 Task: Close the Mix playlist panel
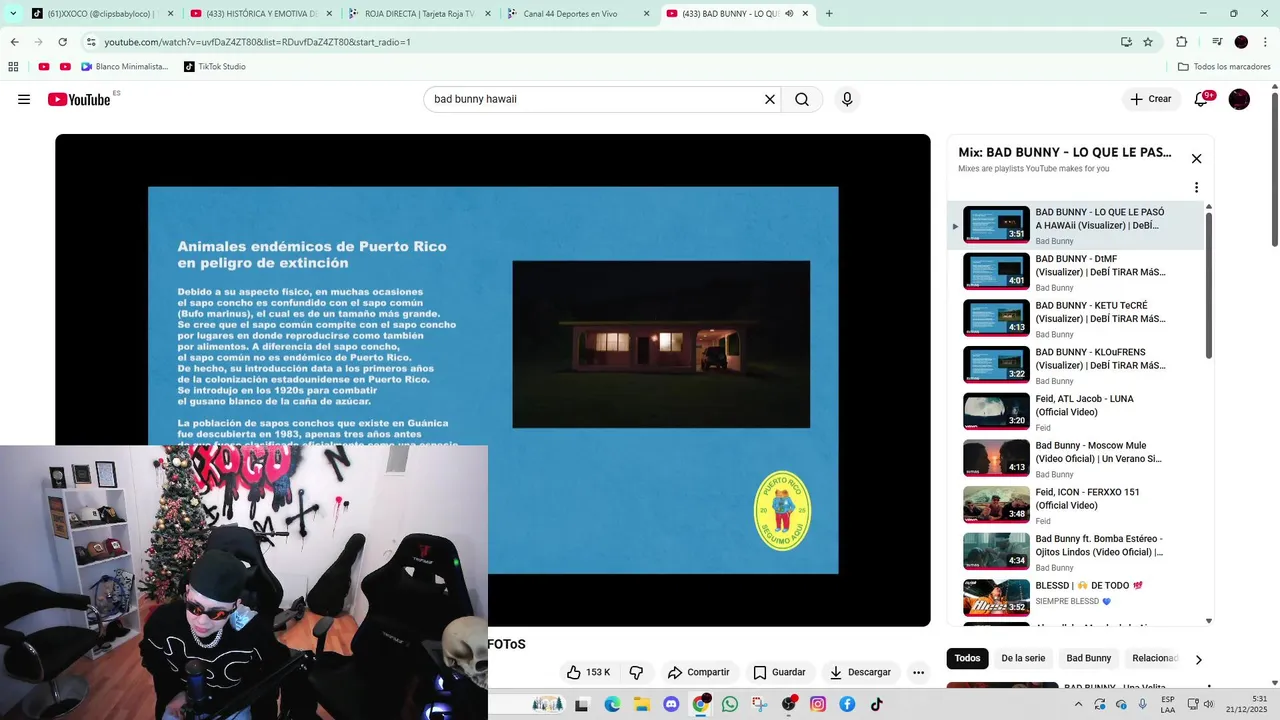point(1196,158)
